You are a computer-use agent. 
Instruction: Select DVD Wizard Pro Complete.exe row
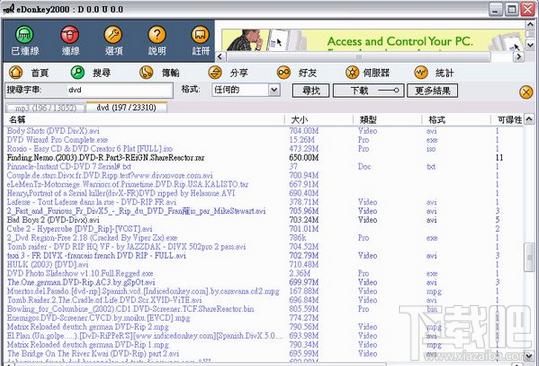pos(265,140)
